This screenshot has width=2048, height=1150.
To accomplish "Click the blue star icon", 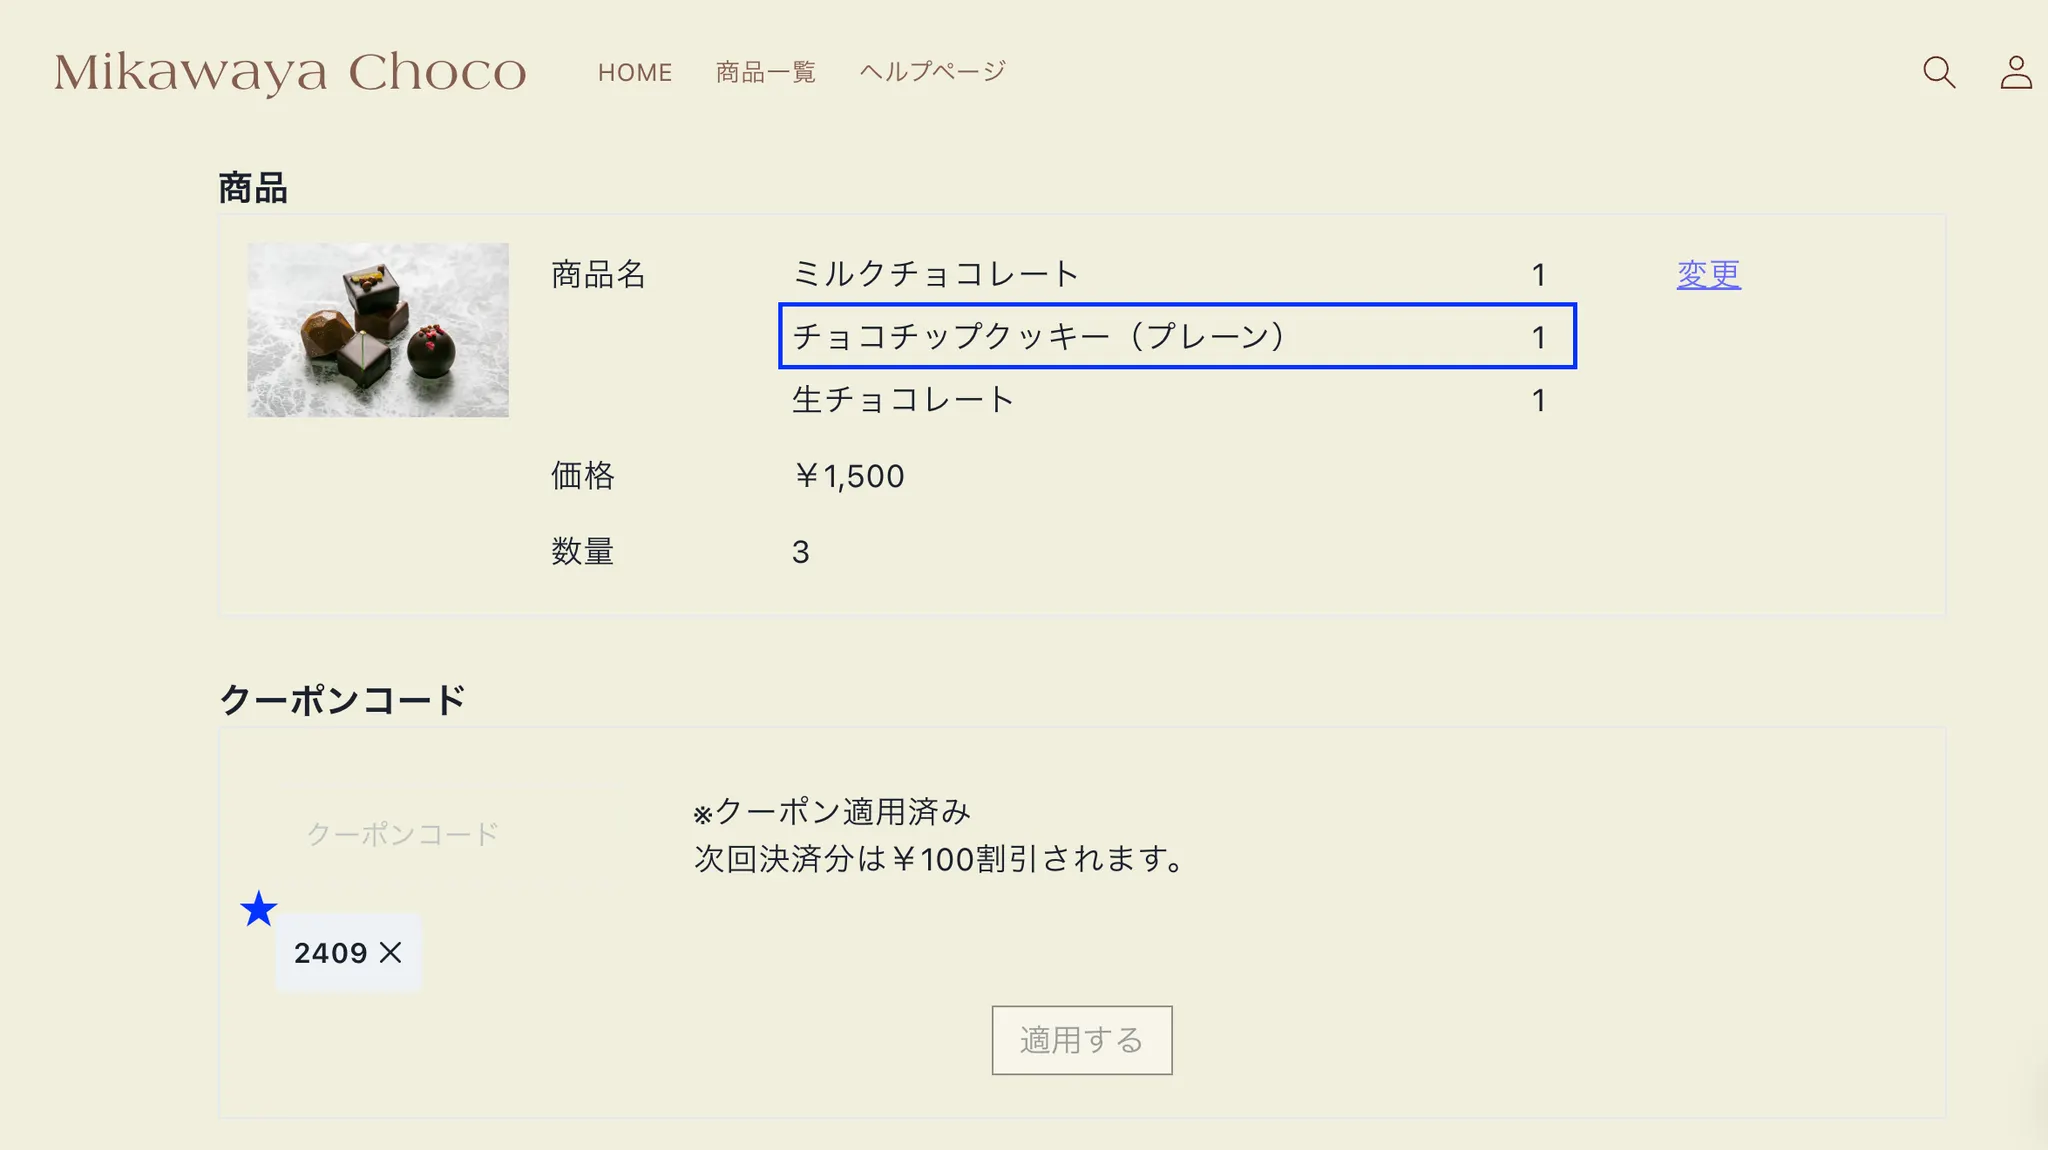I will (258, 909).
